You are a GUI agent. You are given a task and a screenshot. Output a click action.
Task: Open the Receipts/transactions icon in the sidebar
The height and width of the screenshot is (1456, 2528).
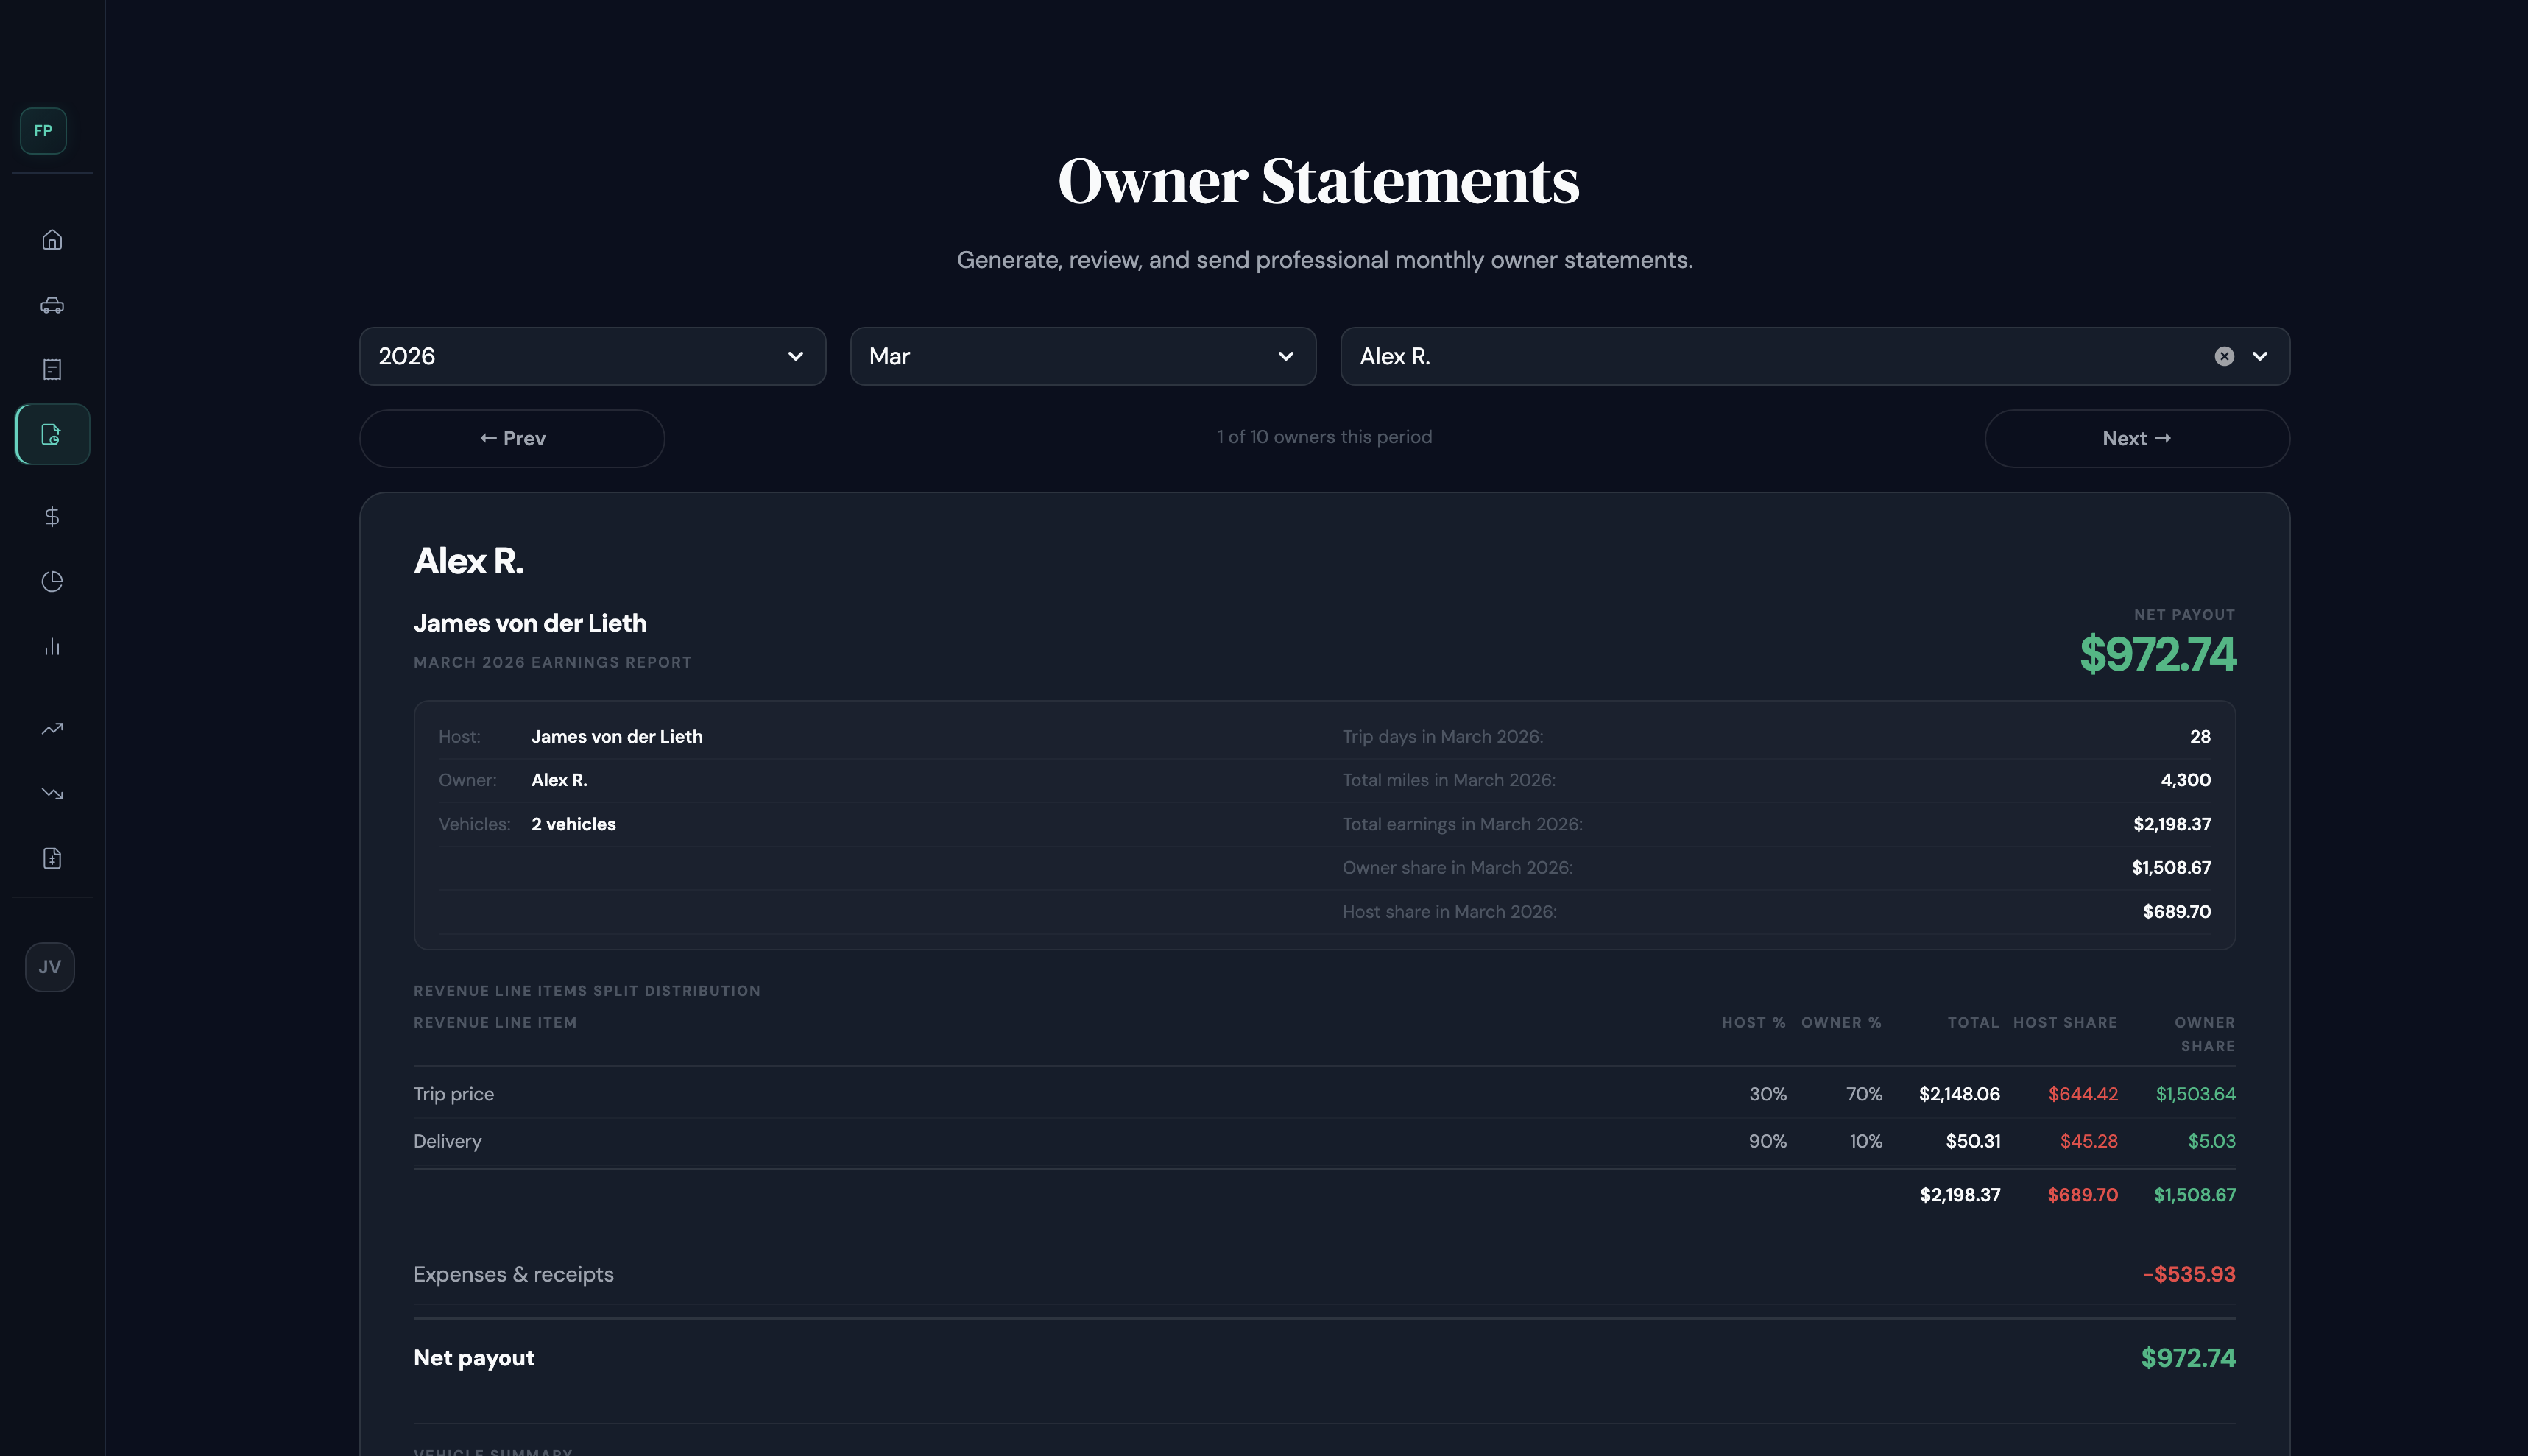(x=51, y=369)
